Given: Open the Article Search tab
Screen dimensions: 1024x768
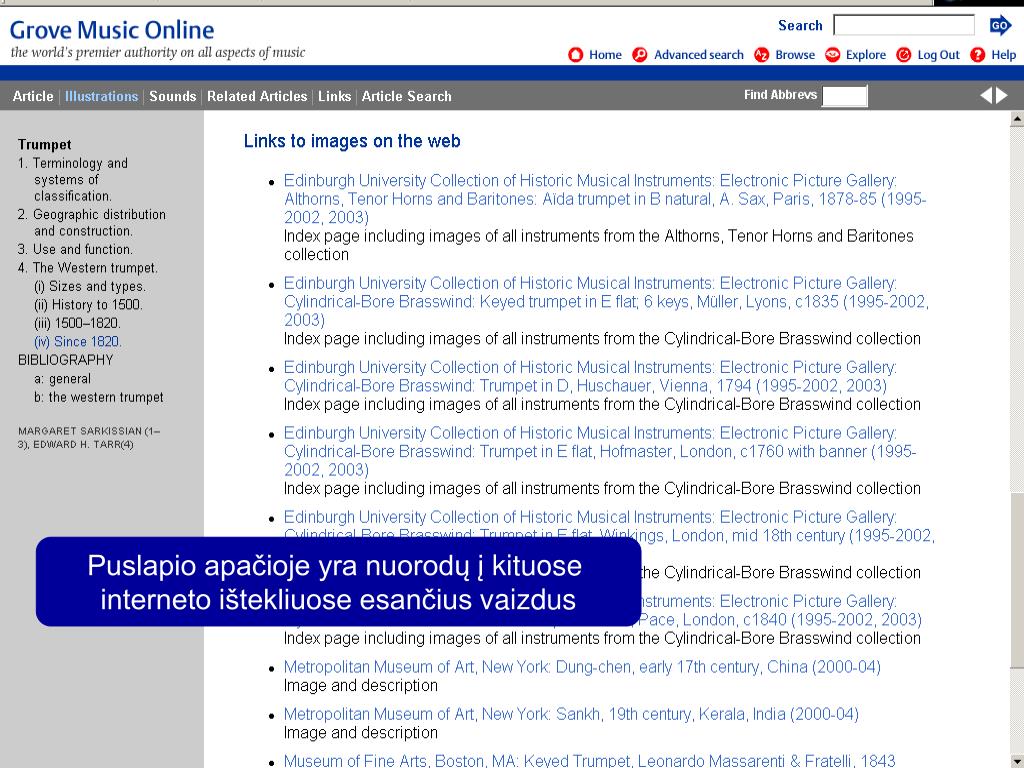Looking at the screenshot, I should tap(406, 96).
